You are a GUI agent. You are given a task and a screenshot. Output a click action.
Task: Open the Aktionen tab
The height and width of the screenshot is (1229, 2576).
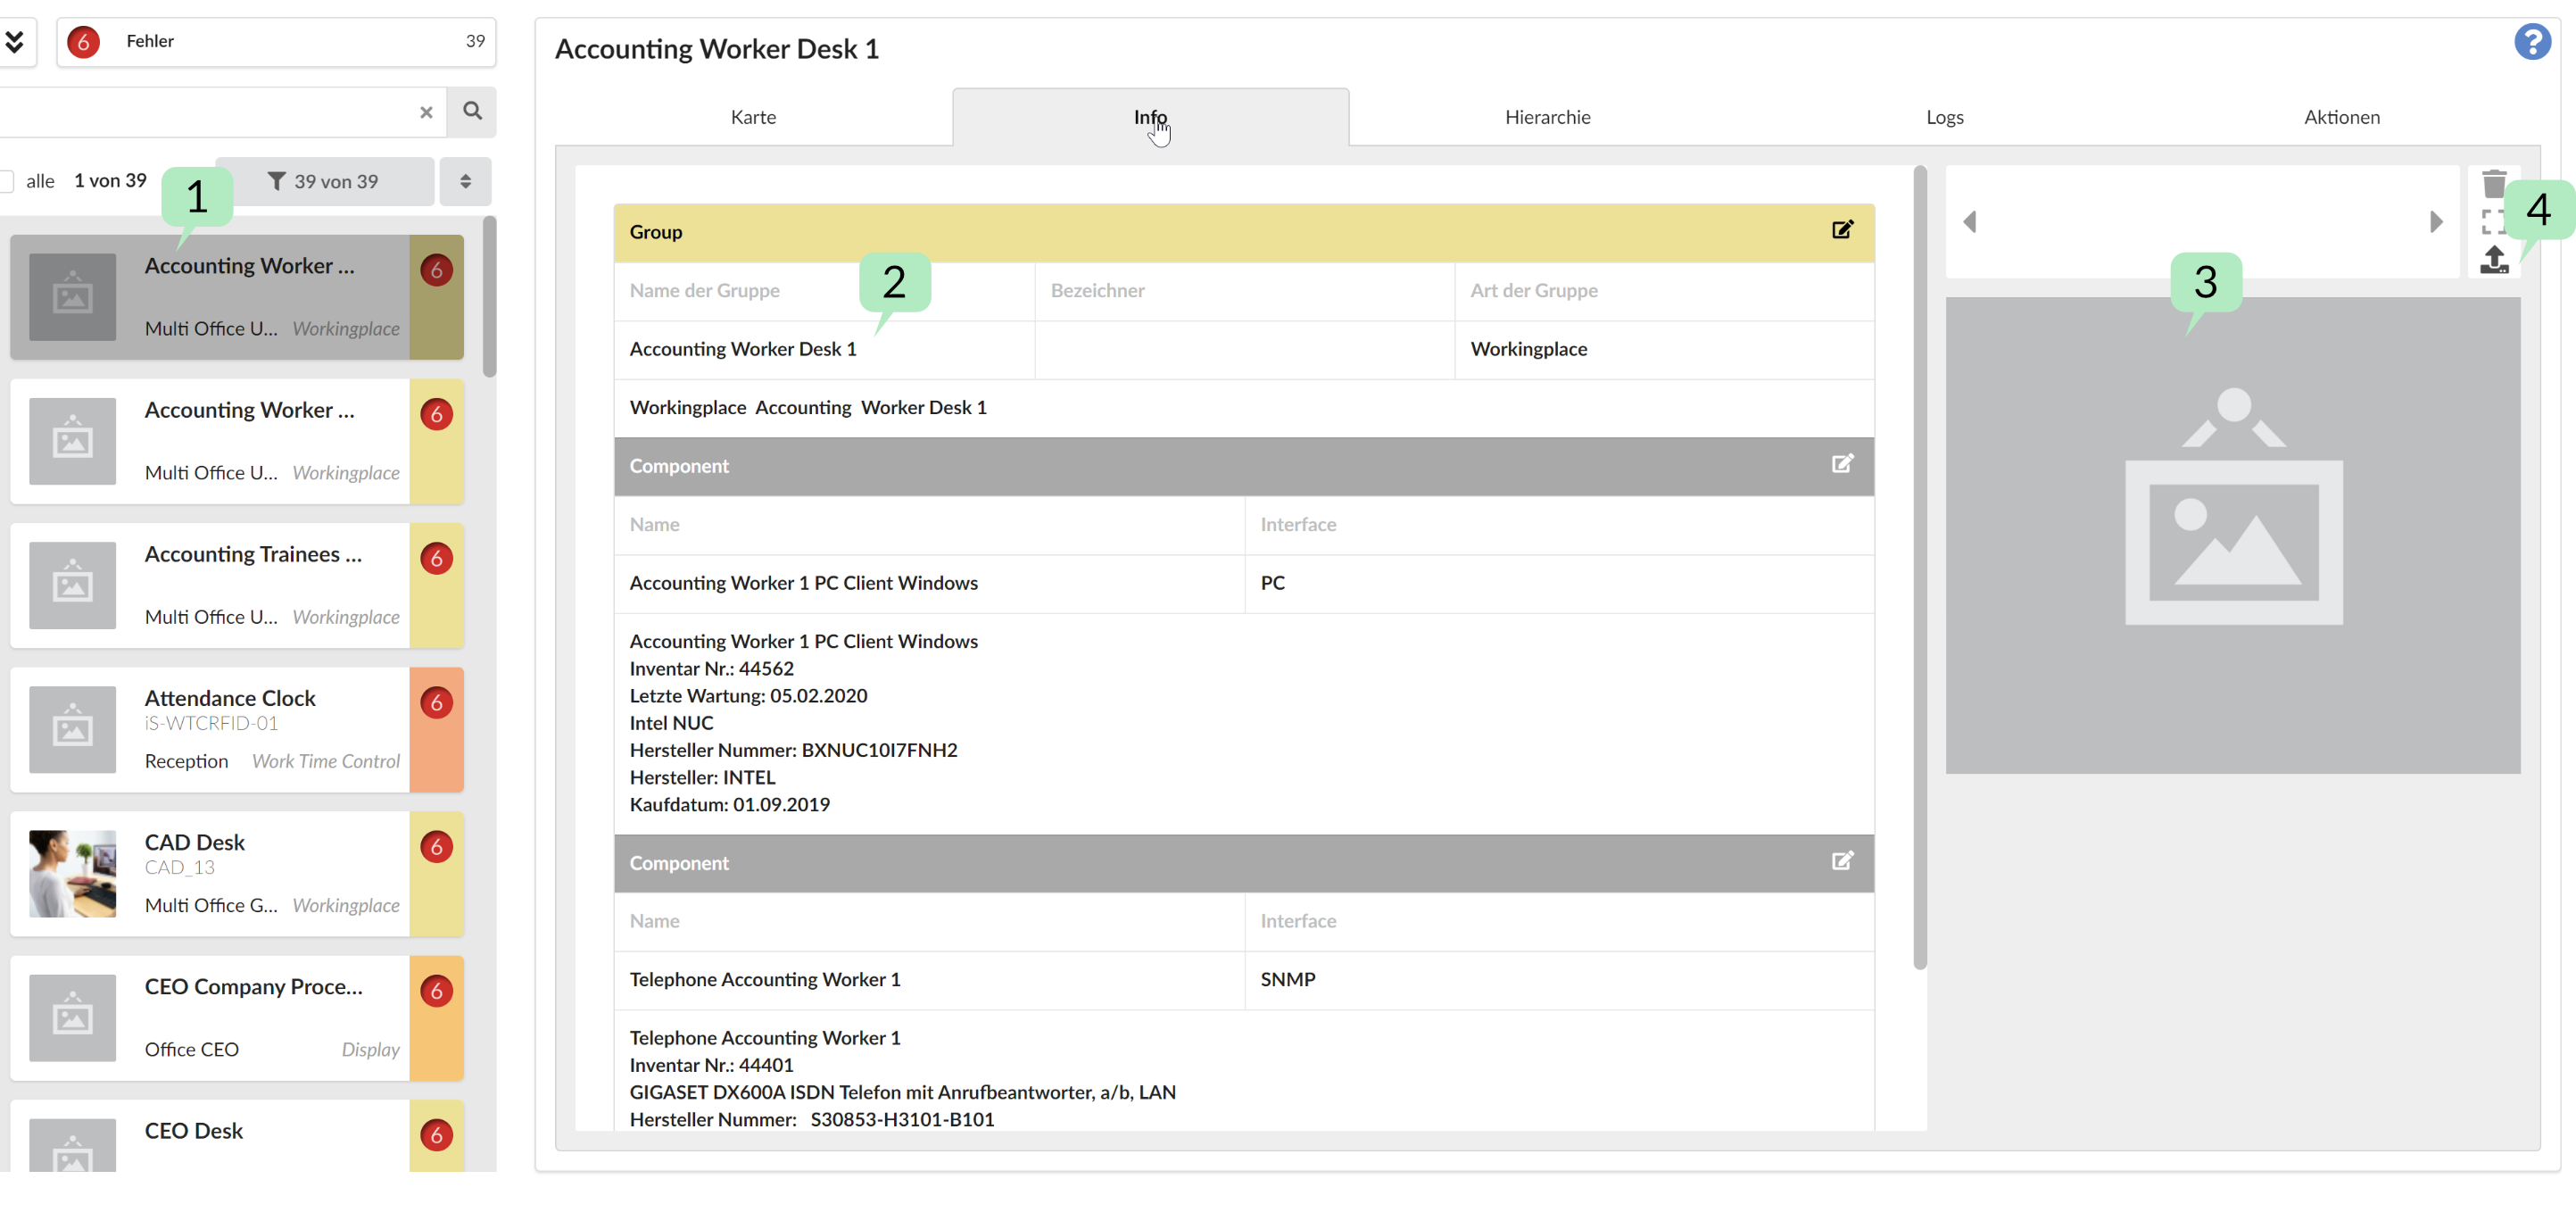pos(2341,117)
